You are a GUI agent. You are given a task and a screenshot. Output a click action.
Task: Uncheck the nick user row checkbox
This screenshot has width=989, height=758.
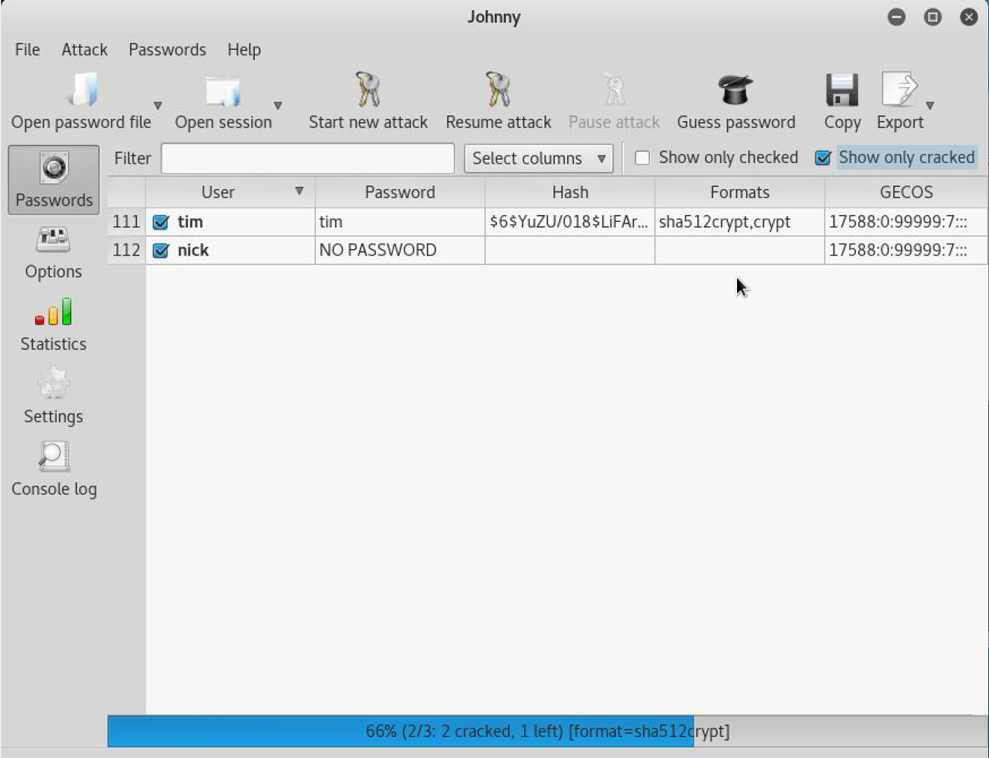(161, 250)
